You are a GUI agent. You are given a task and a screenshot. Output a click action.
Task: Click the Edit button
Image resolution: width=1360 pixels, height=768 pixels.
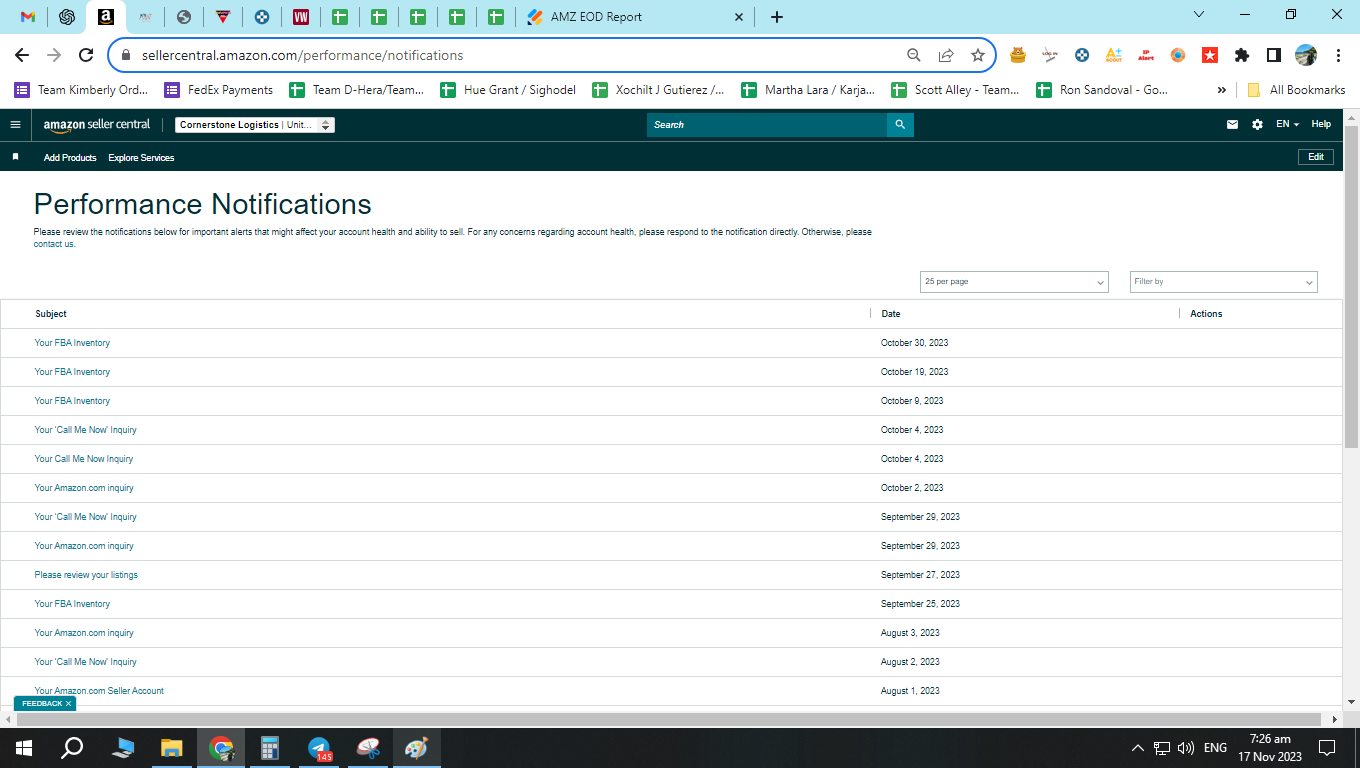(1316, 157)
